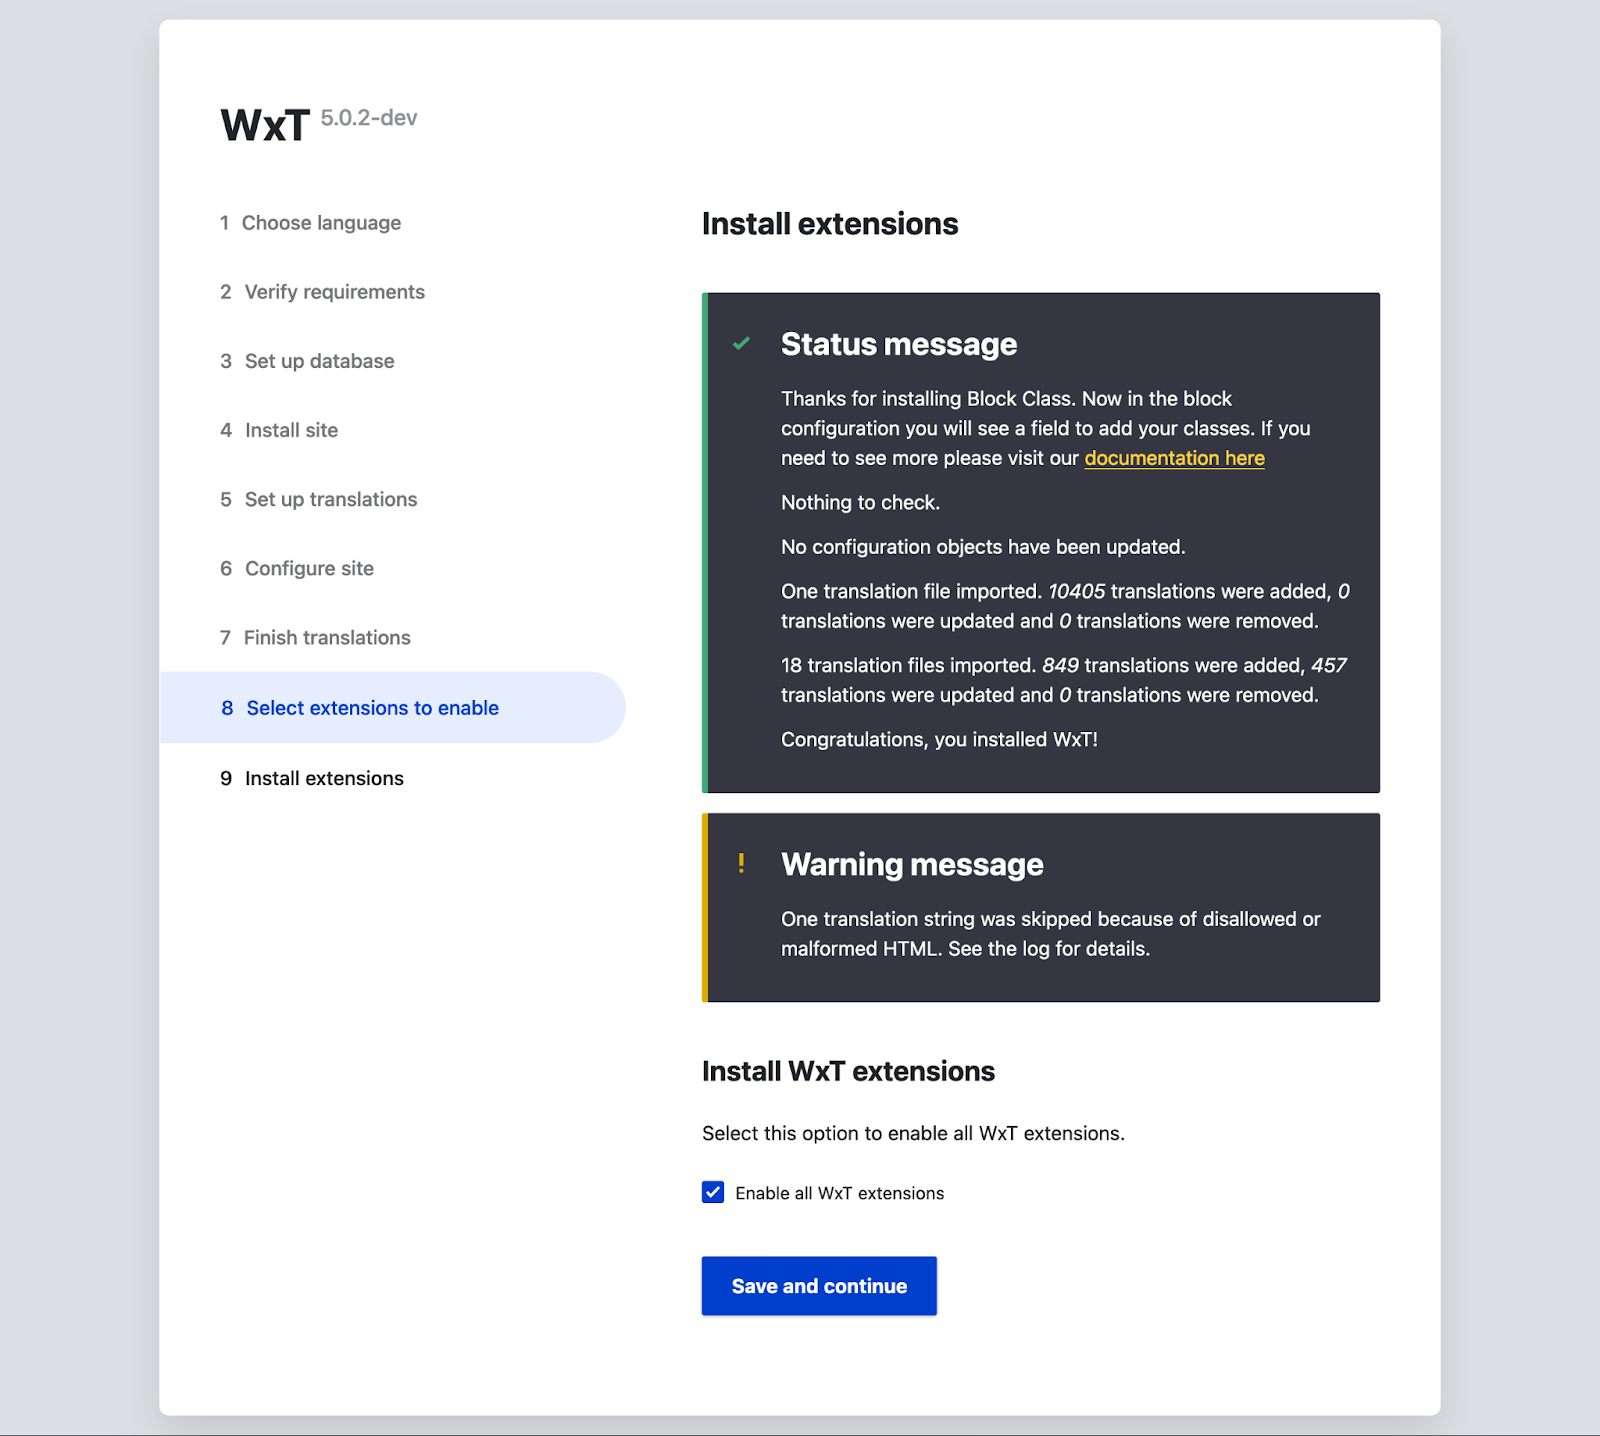Go to Verify requirements step
Screen dimensions: 1600x1436
point(334,292)
